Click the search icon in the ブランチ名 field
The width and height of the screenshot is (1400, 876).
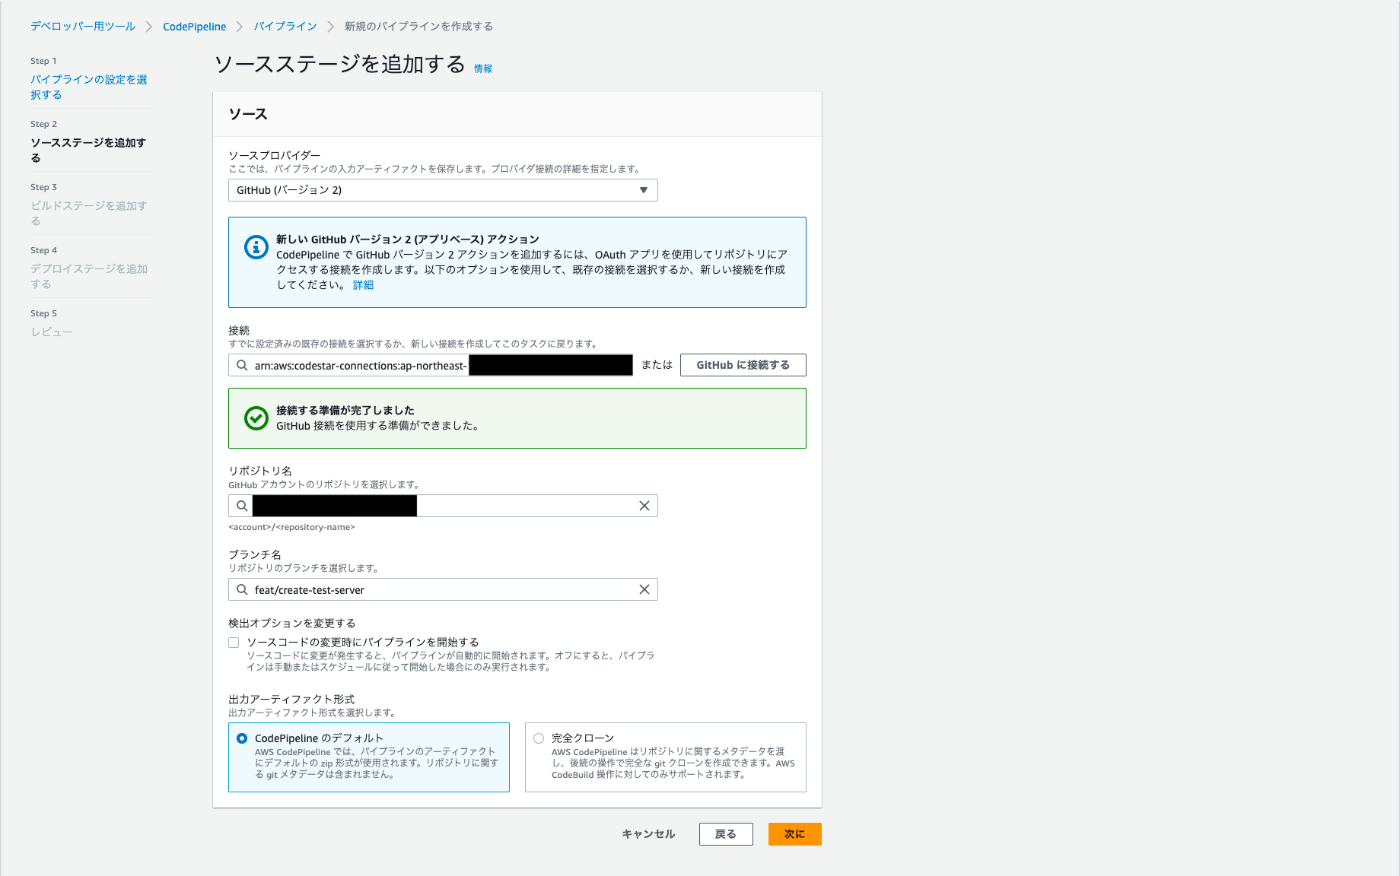pyautogui.click(x=242, y=590)
